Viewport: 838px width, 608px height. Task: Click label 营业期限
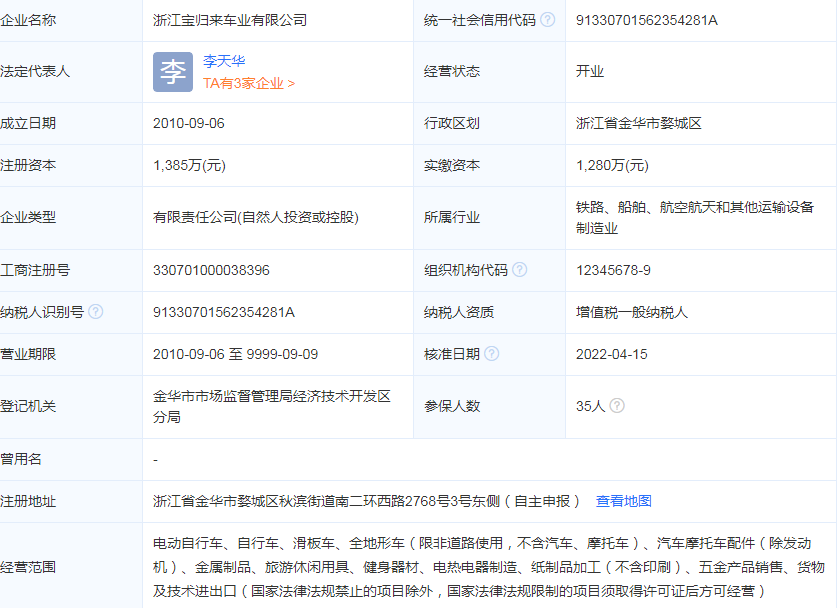[x=28, y=354]
